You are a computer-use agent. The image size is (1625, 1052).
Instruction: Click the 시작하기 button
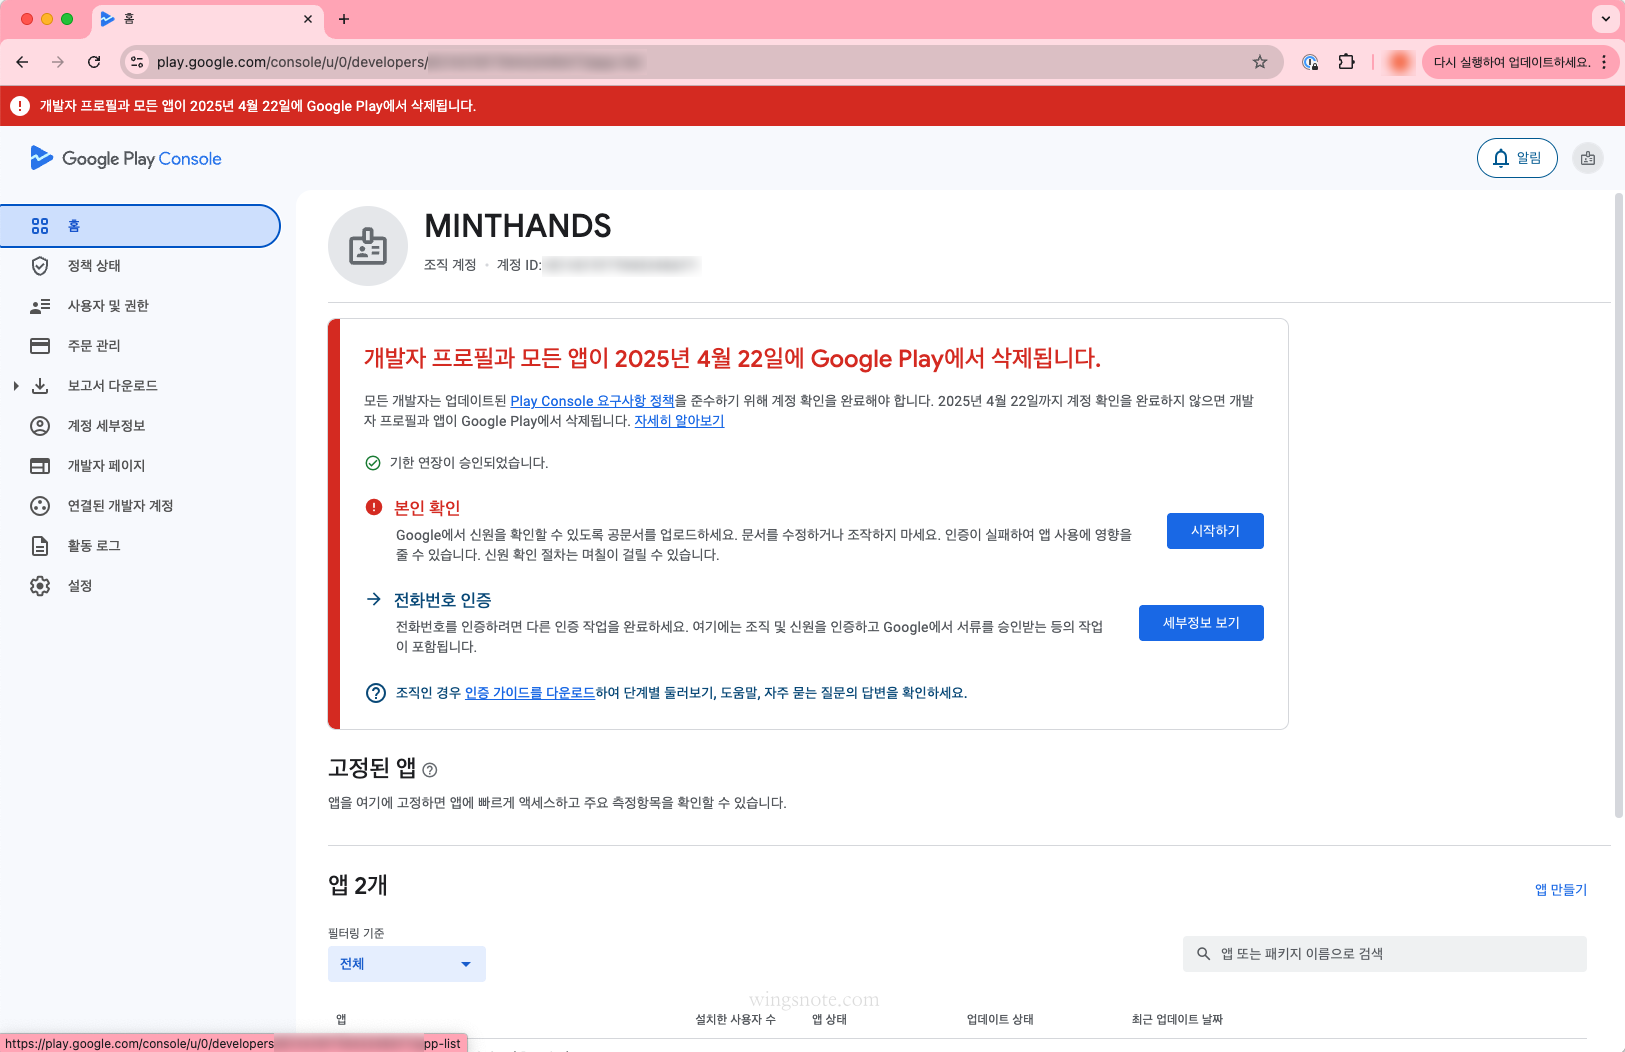pyautogui.click(x=1215, y=531)
